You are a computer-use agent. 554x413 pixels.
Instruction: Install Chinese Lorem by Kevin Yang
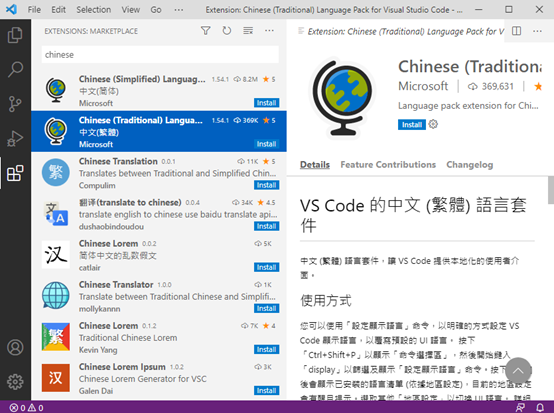[x=266, y=349]
